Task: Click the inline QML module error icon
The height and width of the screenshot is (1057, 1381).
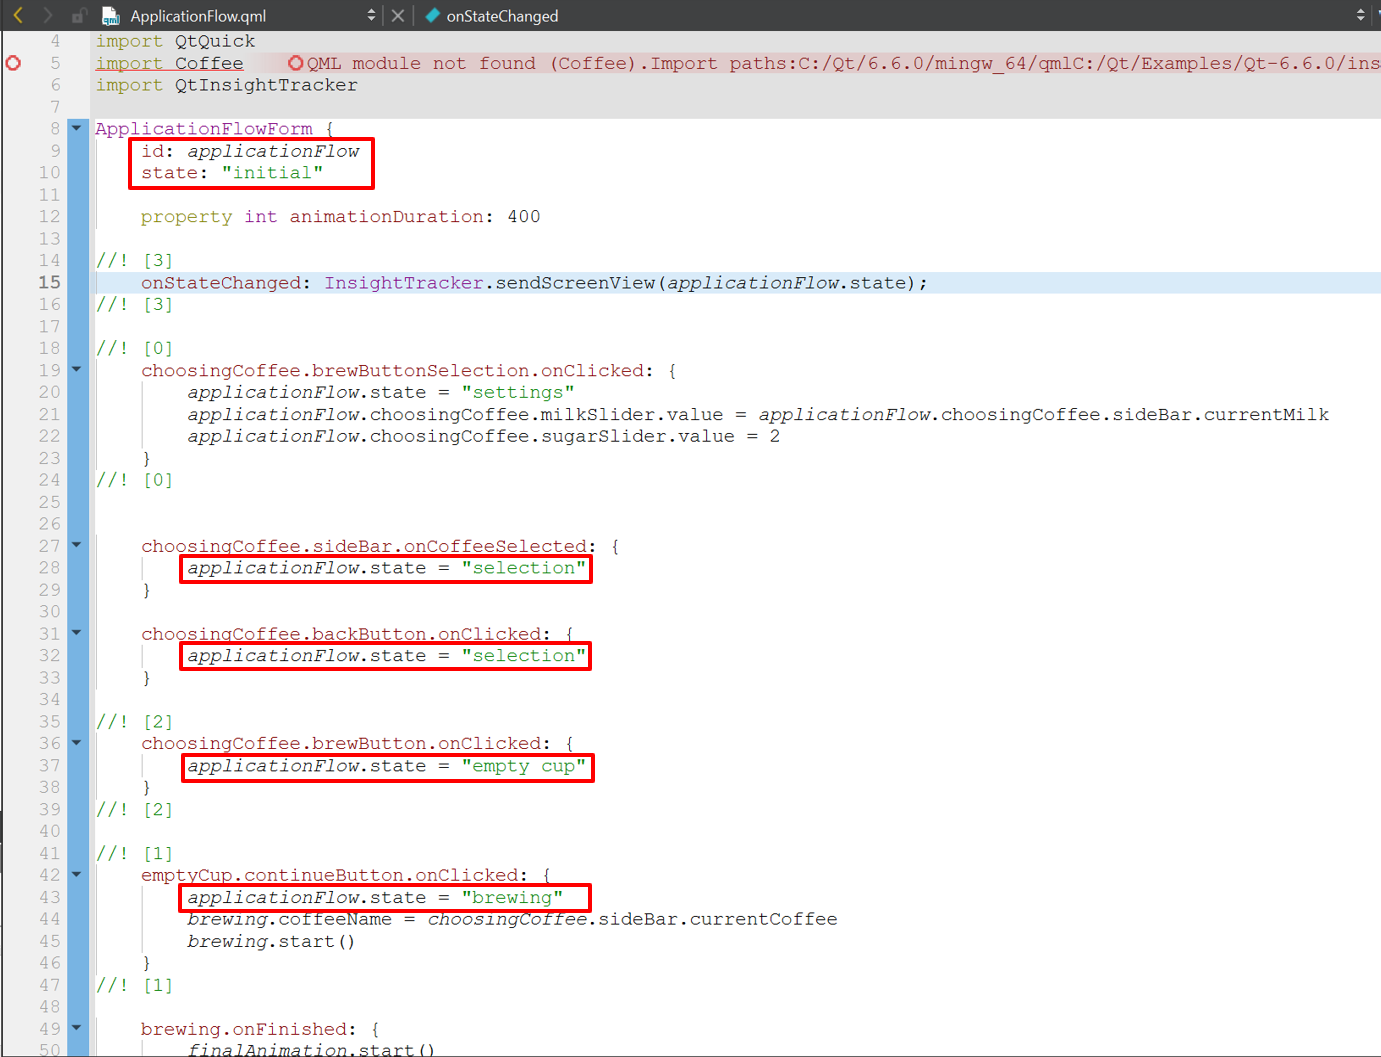Action: [x=295, y=63]
